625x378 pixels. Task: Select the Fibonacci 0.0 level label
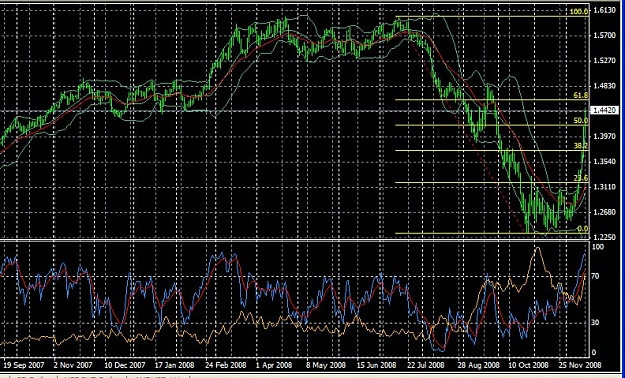point(582,228)
